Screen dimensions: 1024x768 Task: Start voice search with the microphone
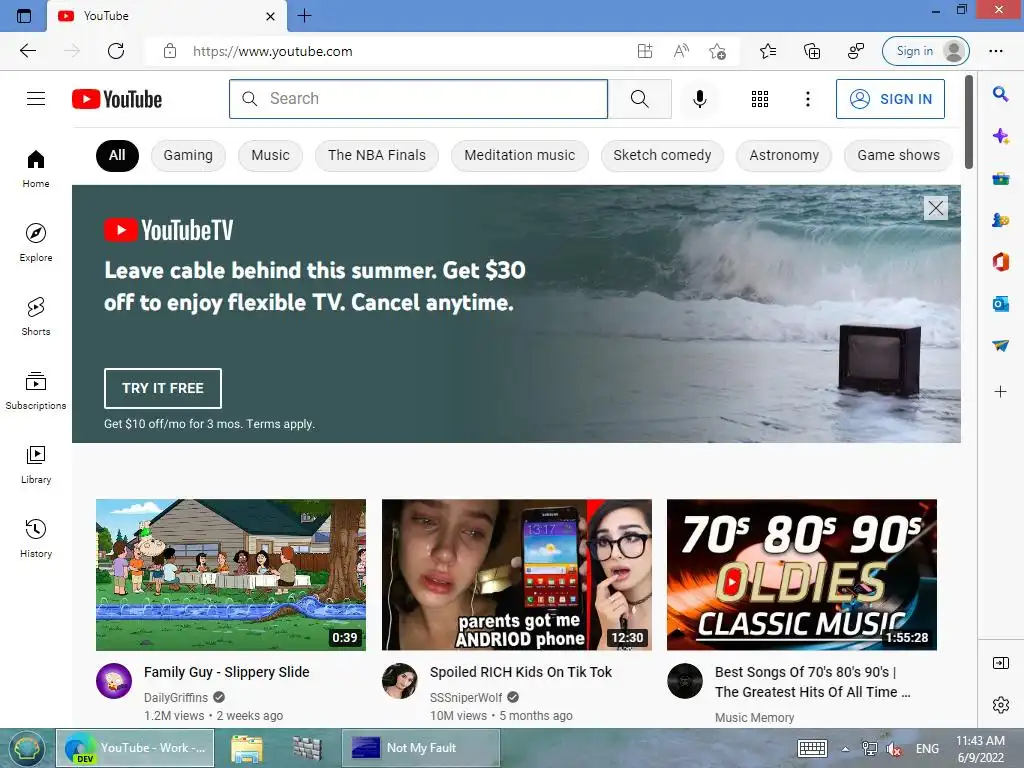tap(699, 99)
